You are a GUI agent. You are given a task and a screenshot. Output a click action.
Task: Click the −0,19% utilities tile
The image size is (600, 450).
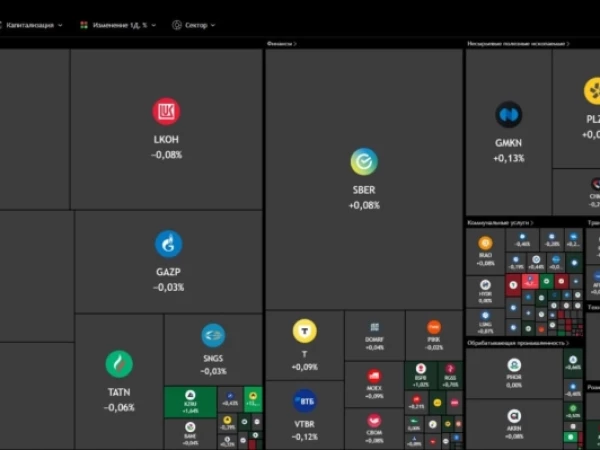click(x=516, y=262)
